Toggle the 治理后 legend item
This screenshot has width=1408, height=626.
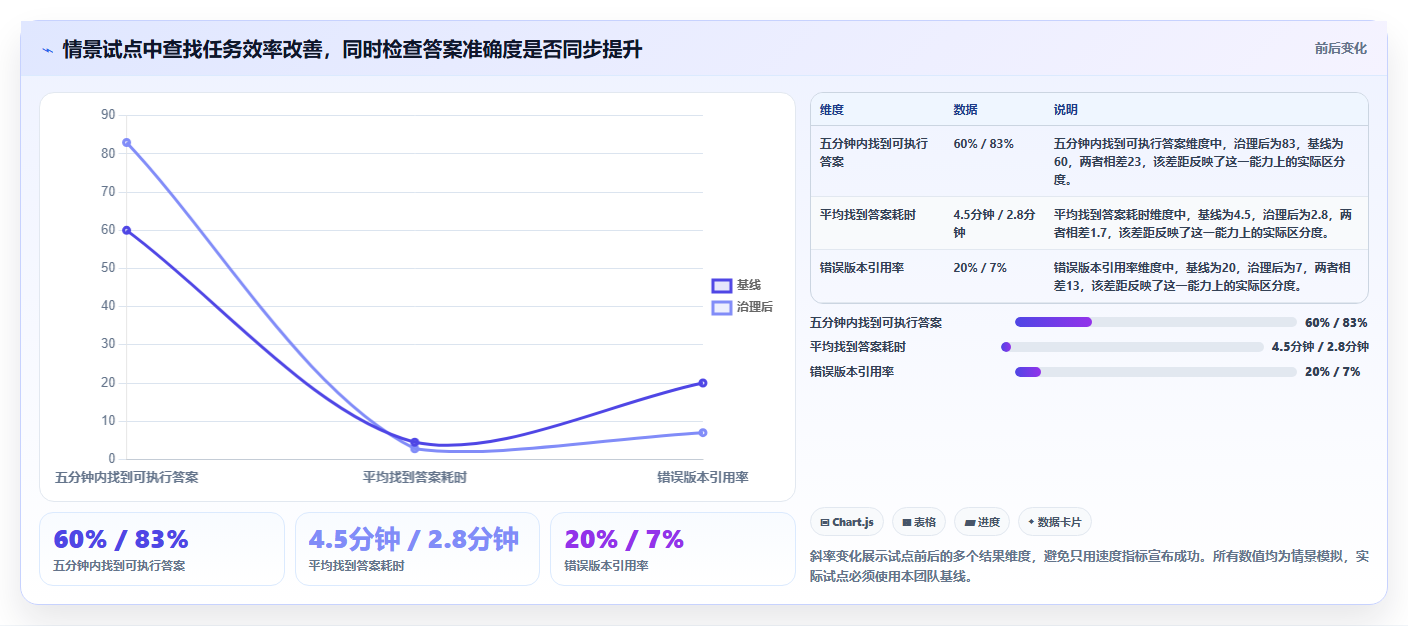point(742,307)
